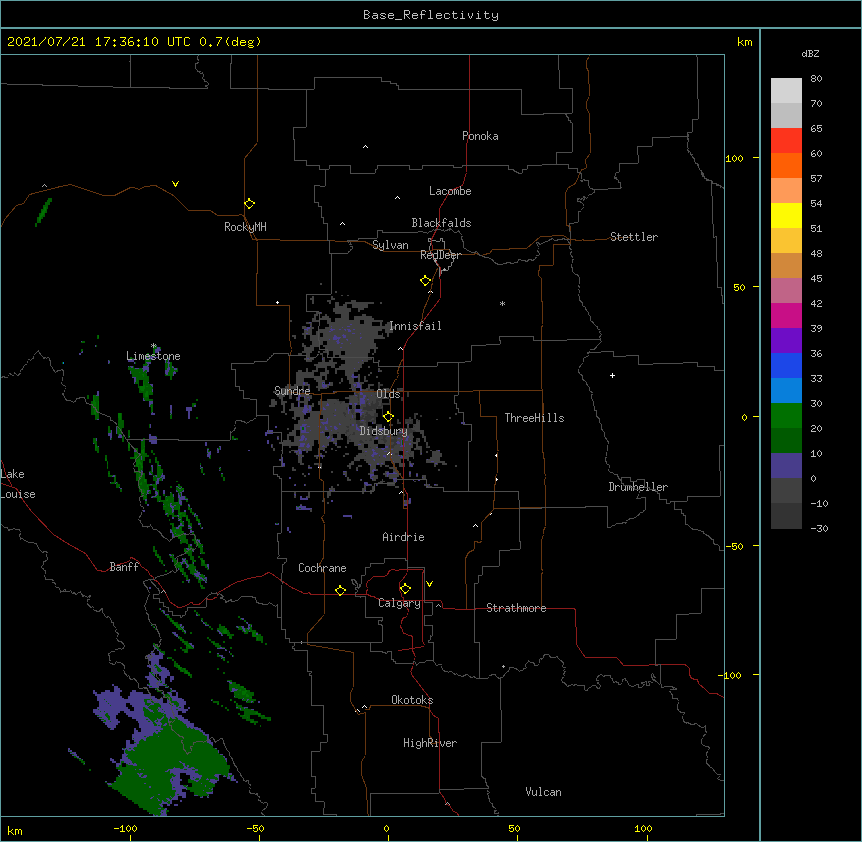Click the Okotoks town label

(412, 700)
